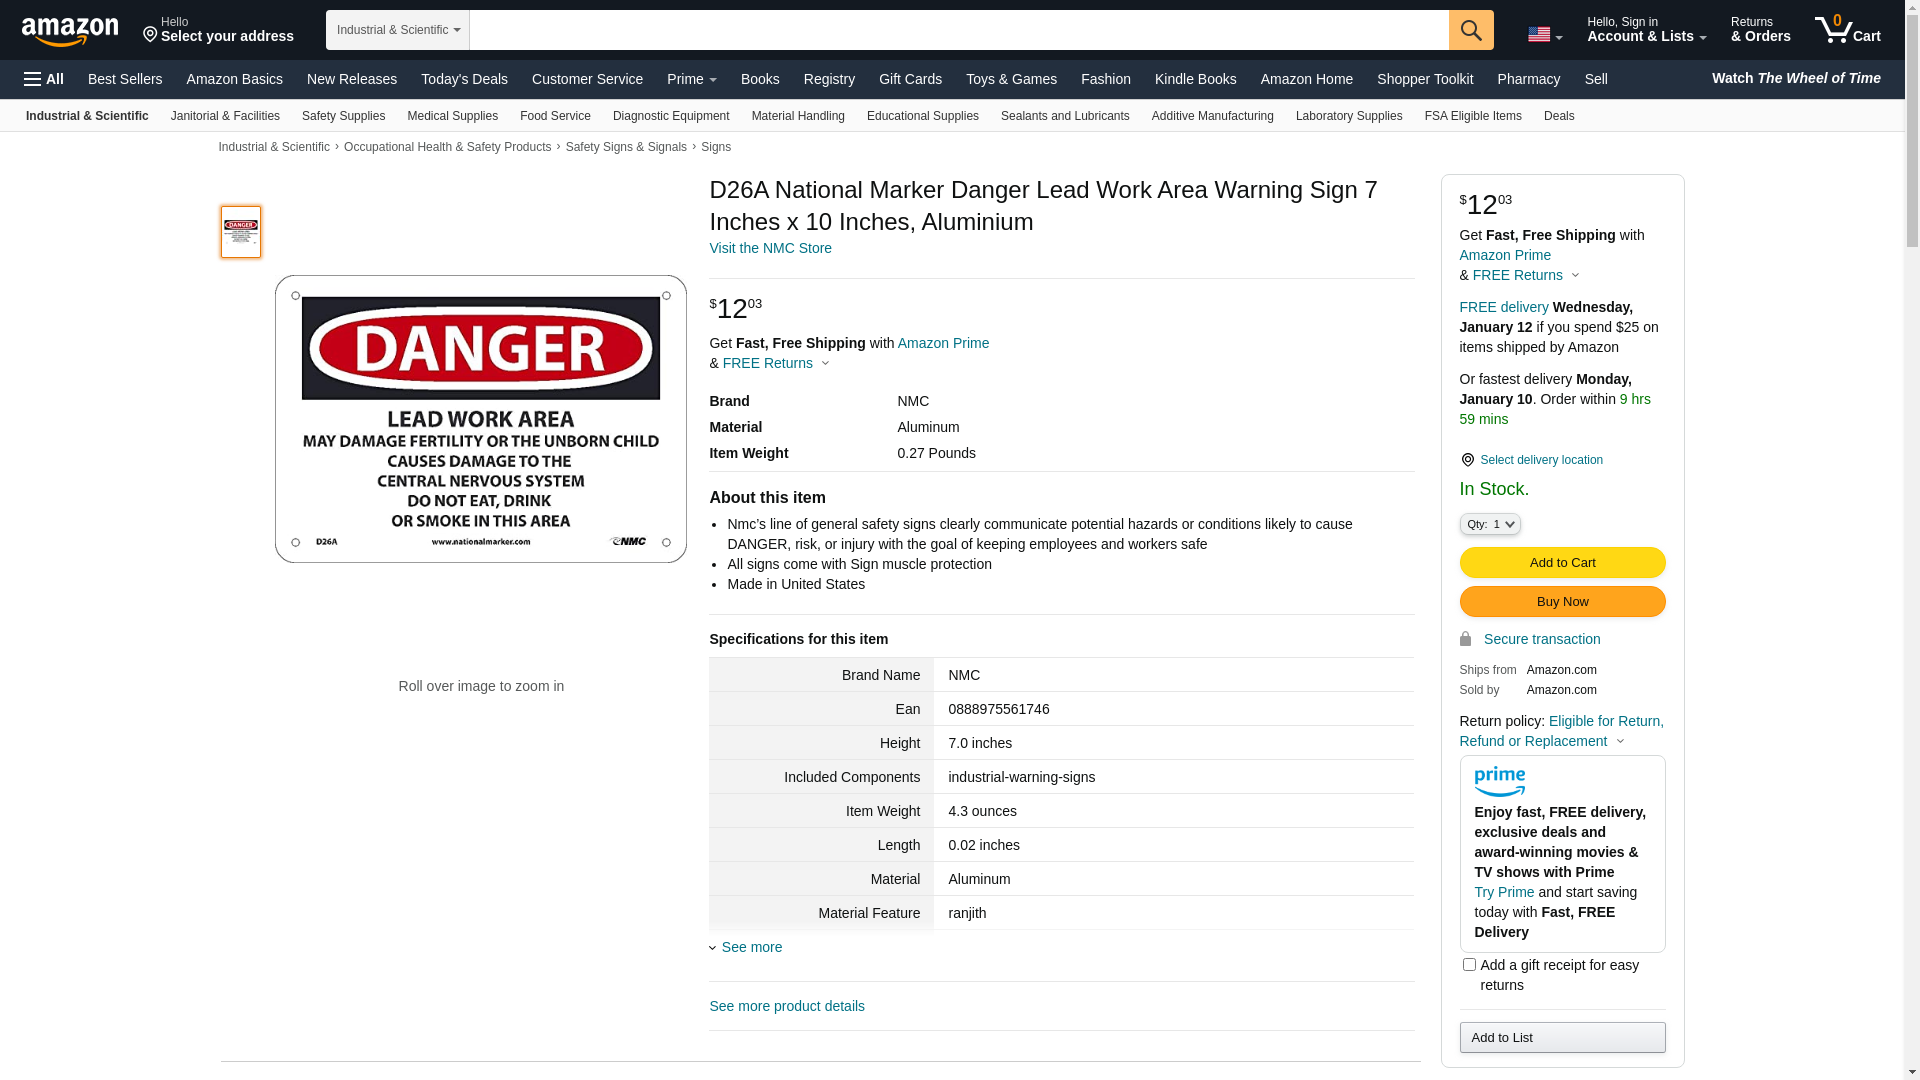The height and width of the screenshot is (1080, 1920).
Task: Open the Qty quantity dropdown
Action: click(1489, 524)
